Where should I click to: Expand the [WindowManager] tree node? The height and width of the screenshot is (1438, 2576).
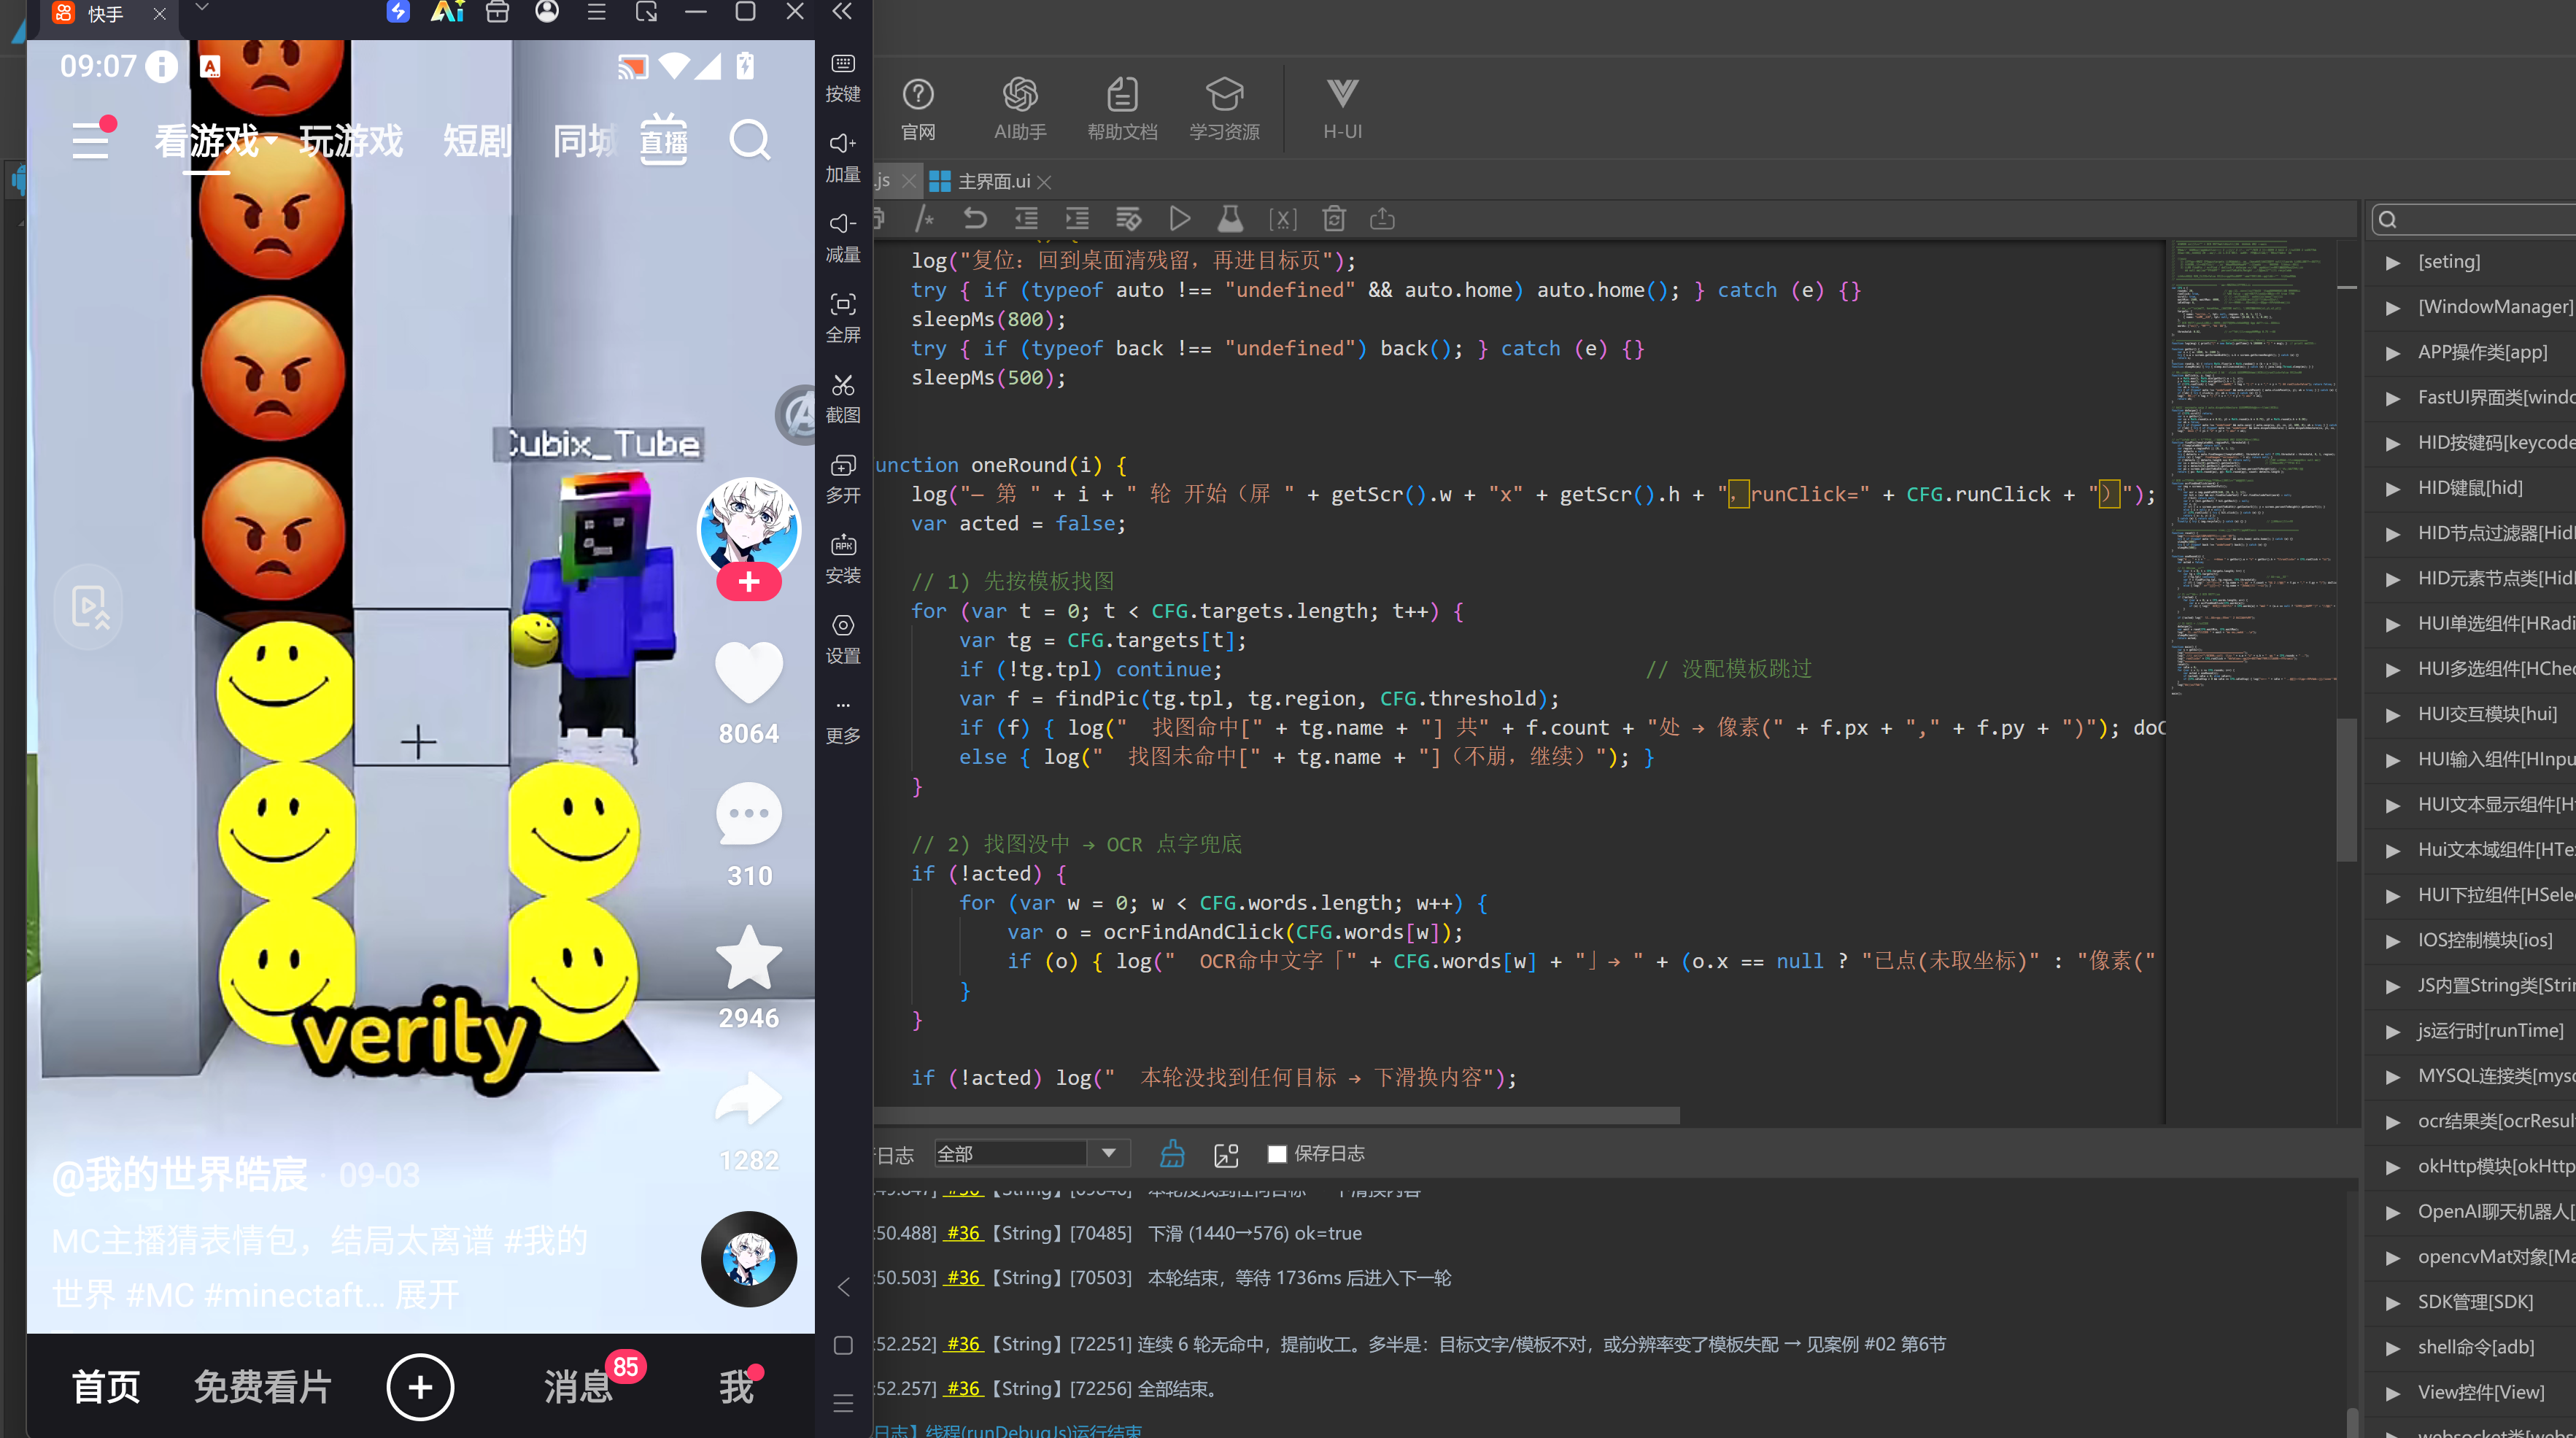2393,307
